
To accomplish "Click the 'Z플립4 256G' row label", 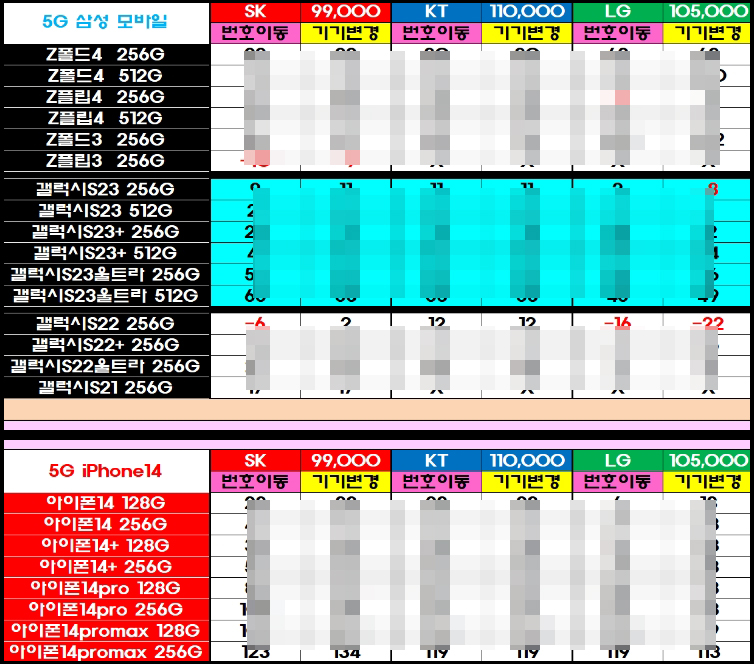I will point(106,97).
